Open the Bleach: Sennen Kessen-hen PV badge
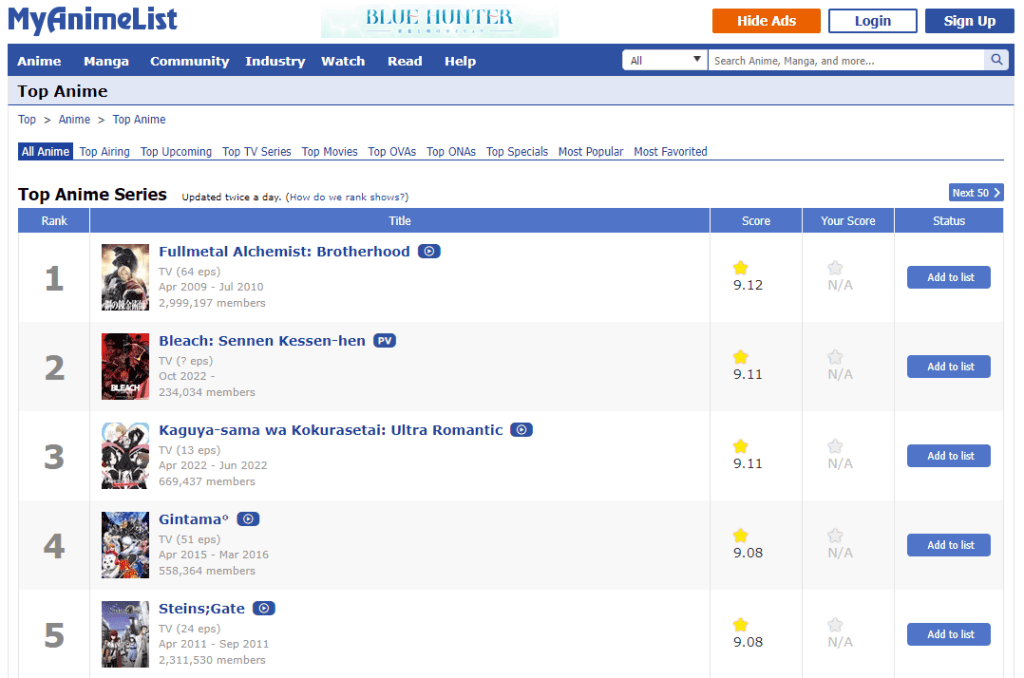 (x=385, y=341)
